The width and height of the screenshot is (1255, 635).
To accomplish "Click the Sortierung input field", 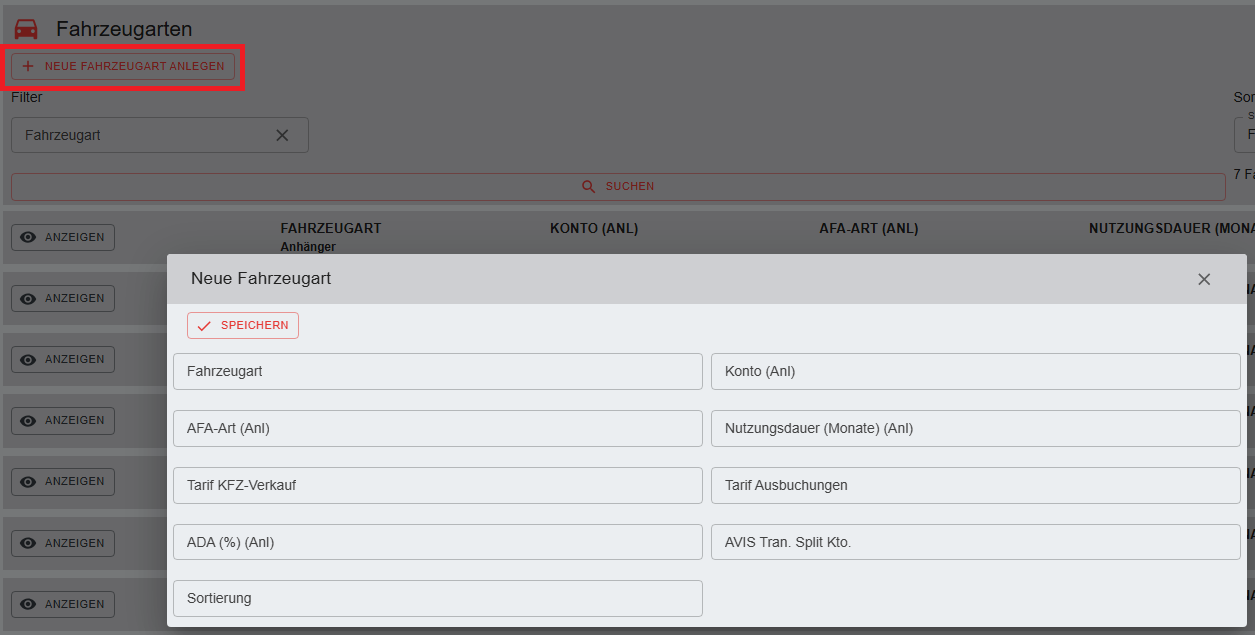I will pyautogui.click(x=437, y=598).
